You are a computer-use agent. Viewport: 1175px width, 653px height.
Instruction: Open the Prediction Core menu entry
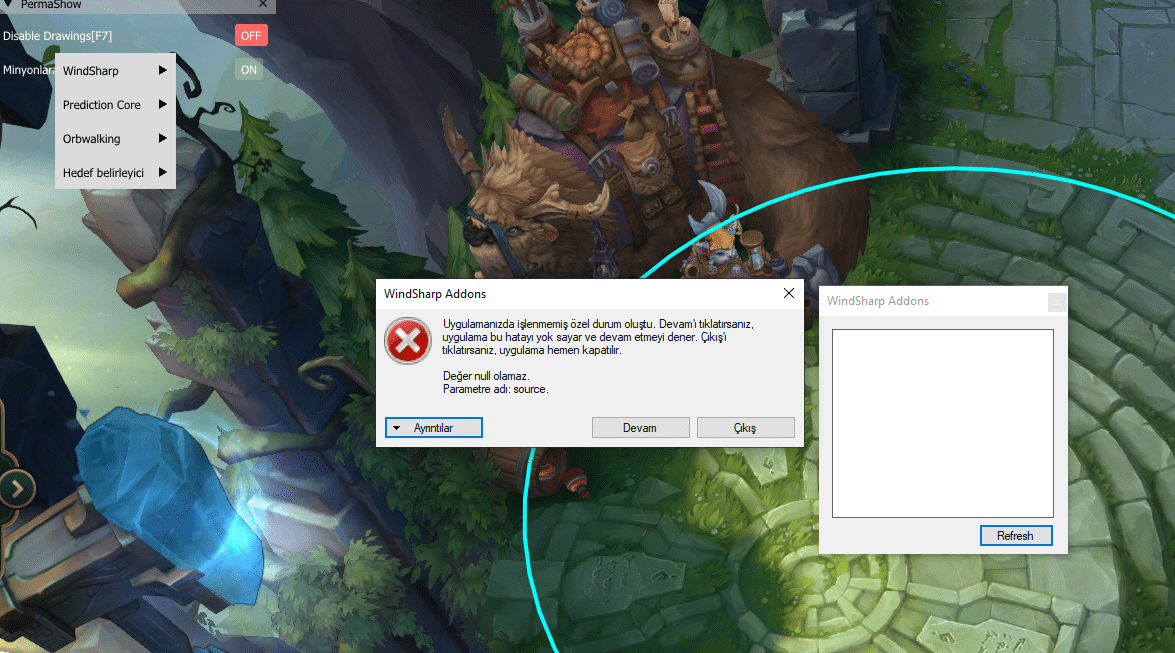(x=115, y=104)
